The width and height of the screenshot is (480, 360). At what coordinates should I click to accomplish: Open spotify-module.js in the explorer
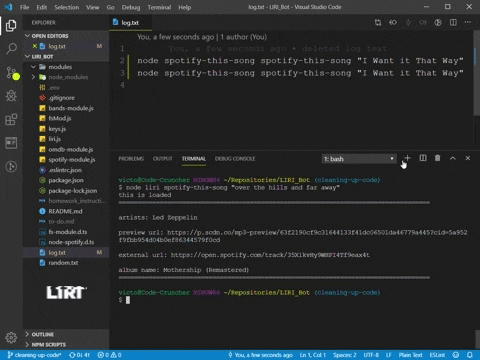click(x=72, y=160)
